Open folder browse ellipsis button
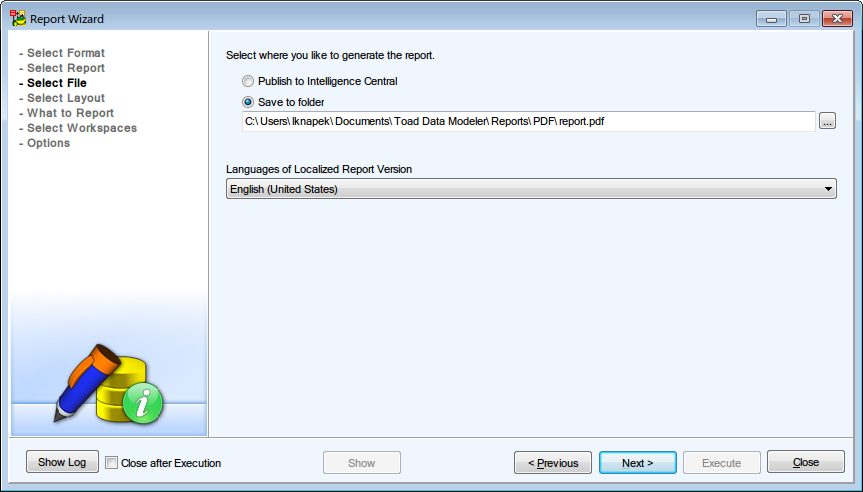The image size is (863, 492). click(x=827, y=121)
